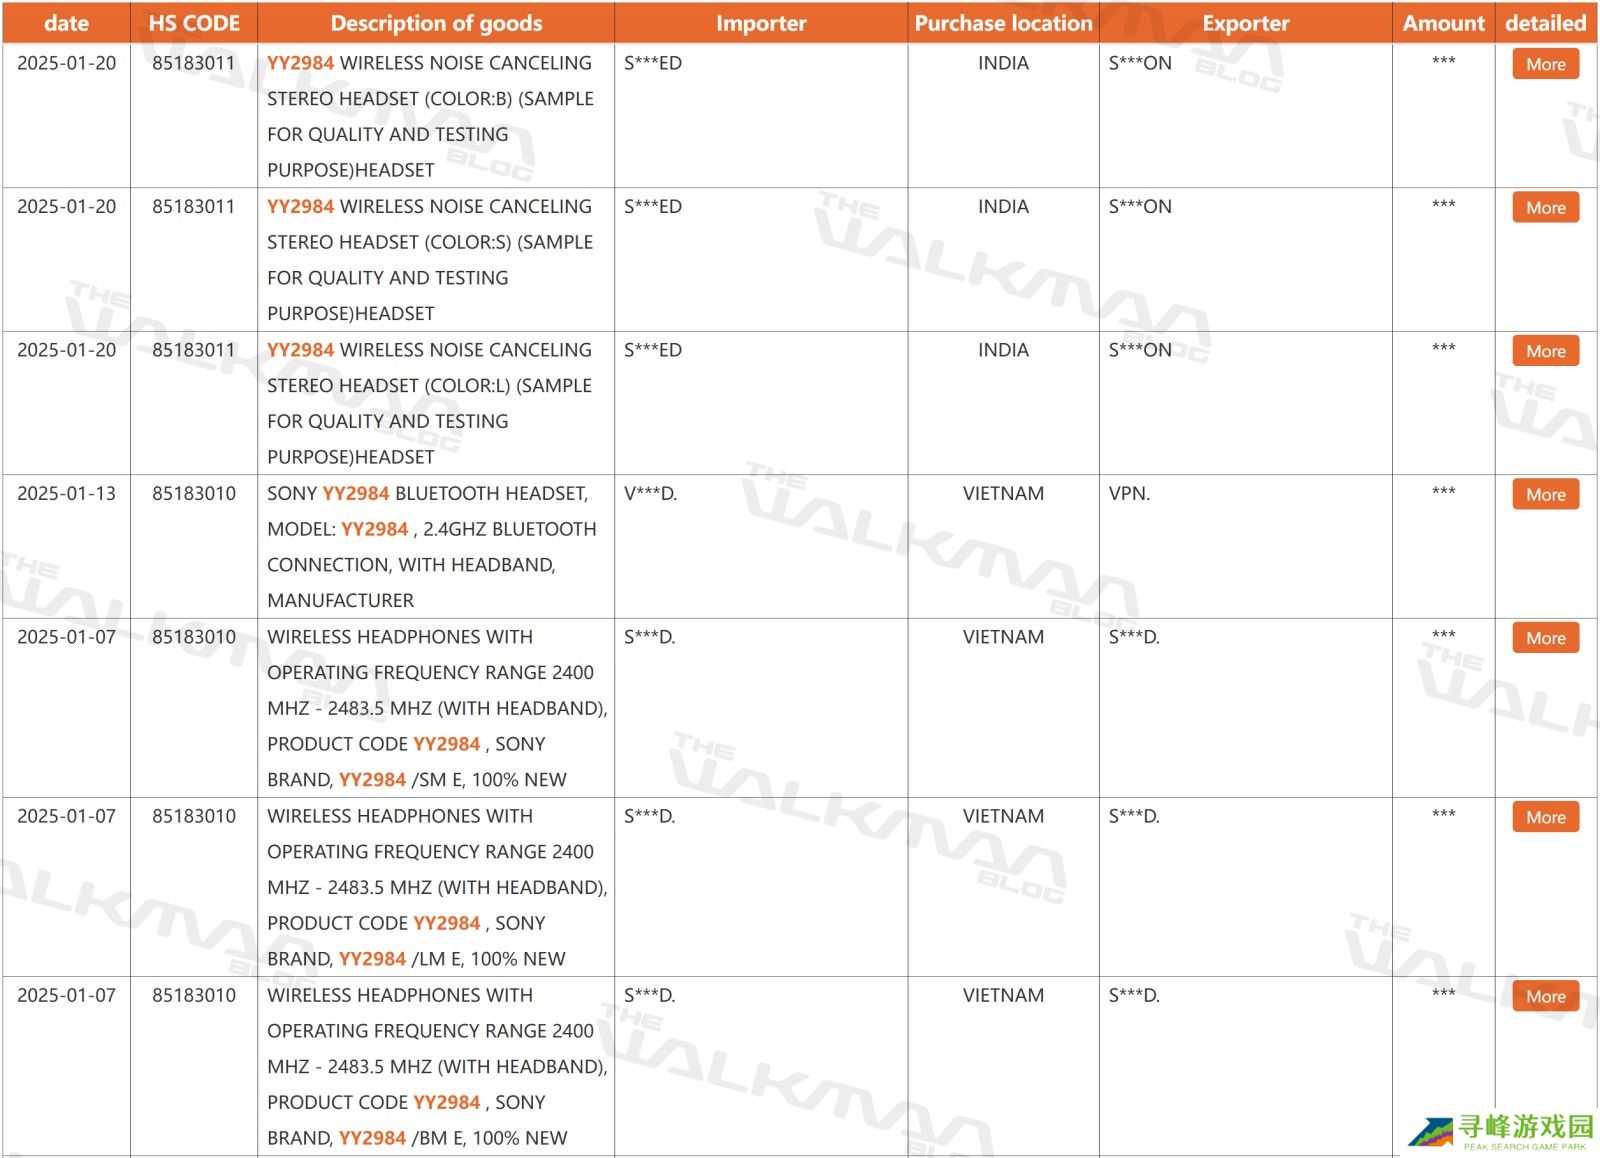Viewport: 1600px width, 1158px height.
Task: Show More details for the /SM E row
Action: 1545,638
